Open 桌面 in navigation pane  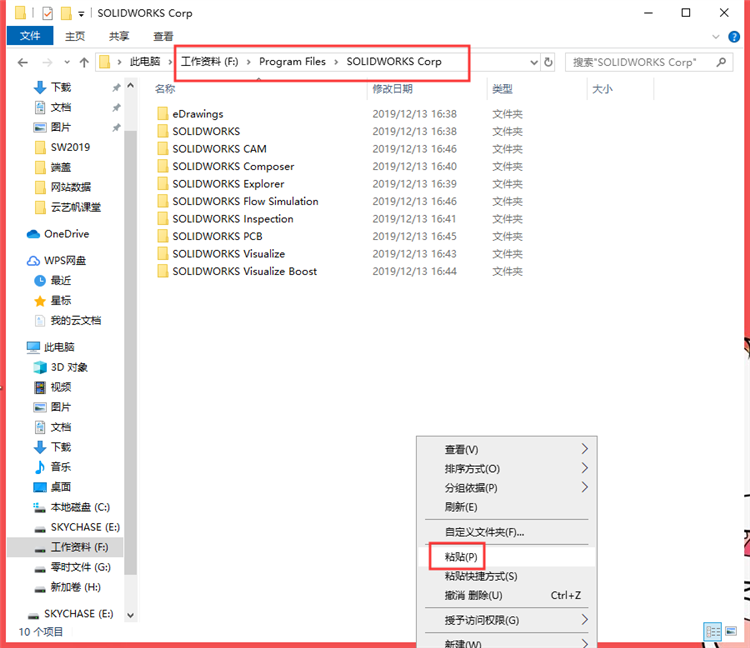61,487
